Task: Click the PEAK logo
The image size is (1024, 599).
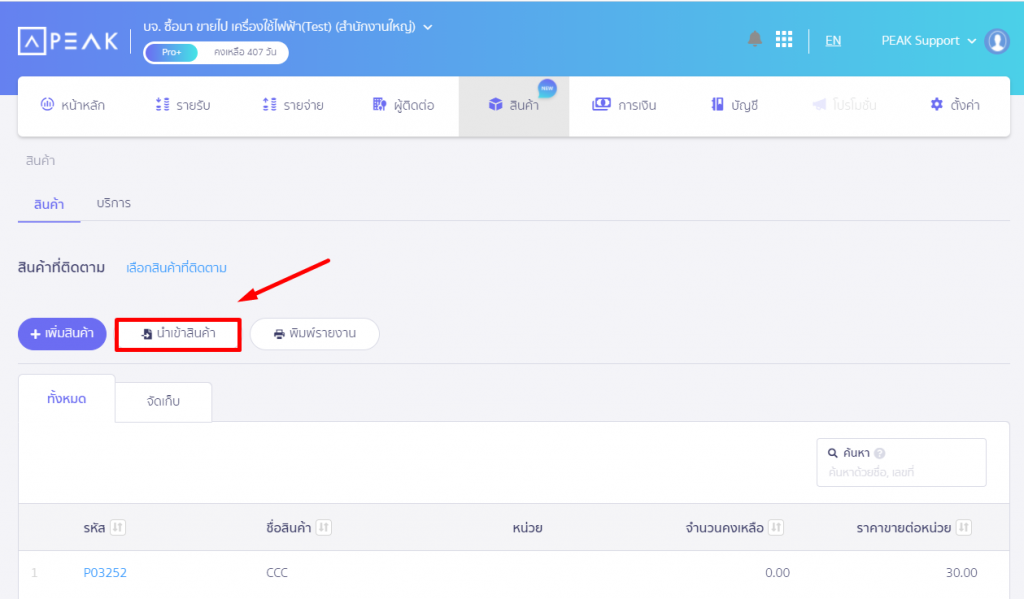Action: pos(68,41)
